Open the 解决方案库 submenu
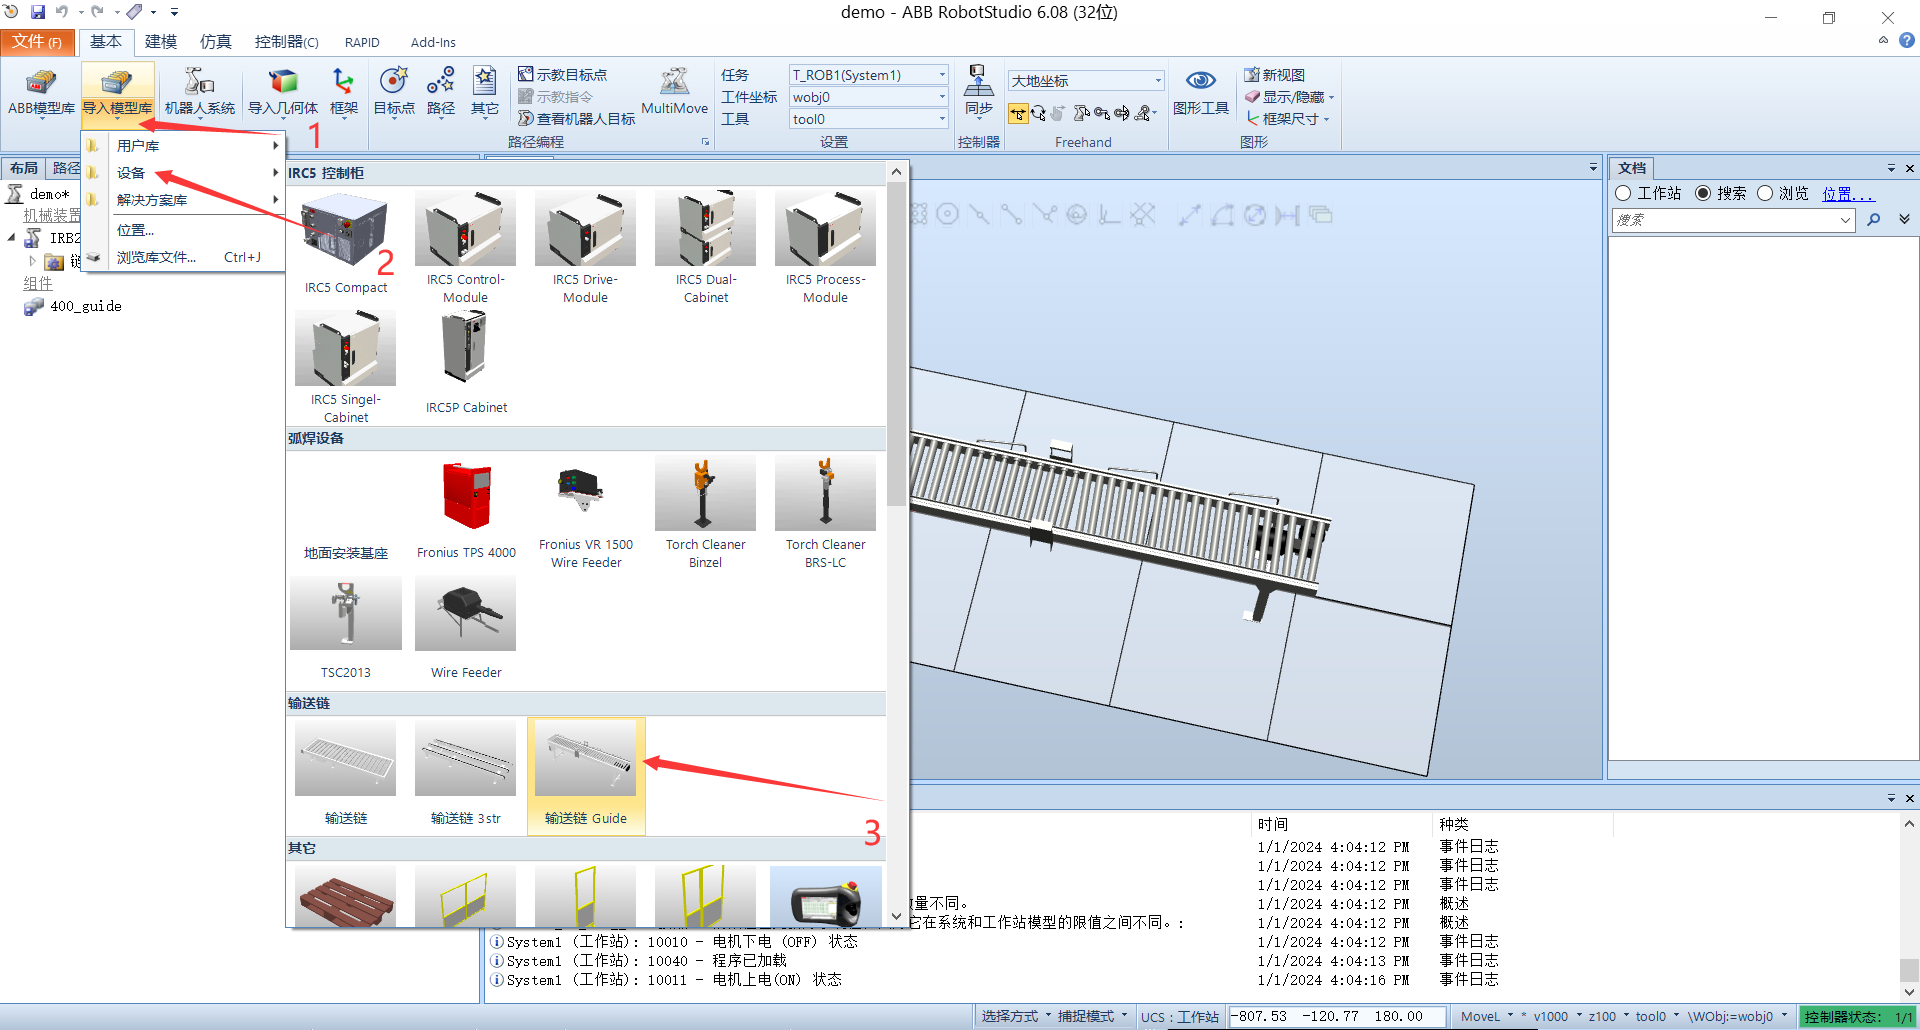Screen dimensions: 1920x1030 183,200
